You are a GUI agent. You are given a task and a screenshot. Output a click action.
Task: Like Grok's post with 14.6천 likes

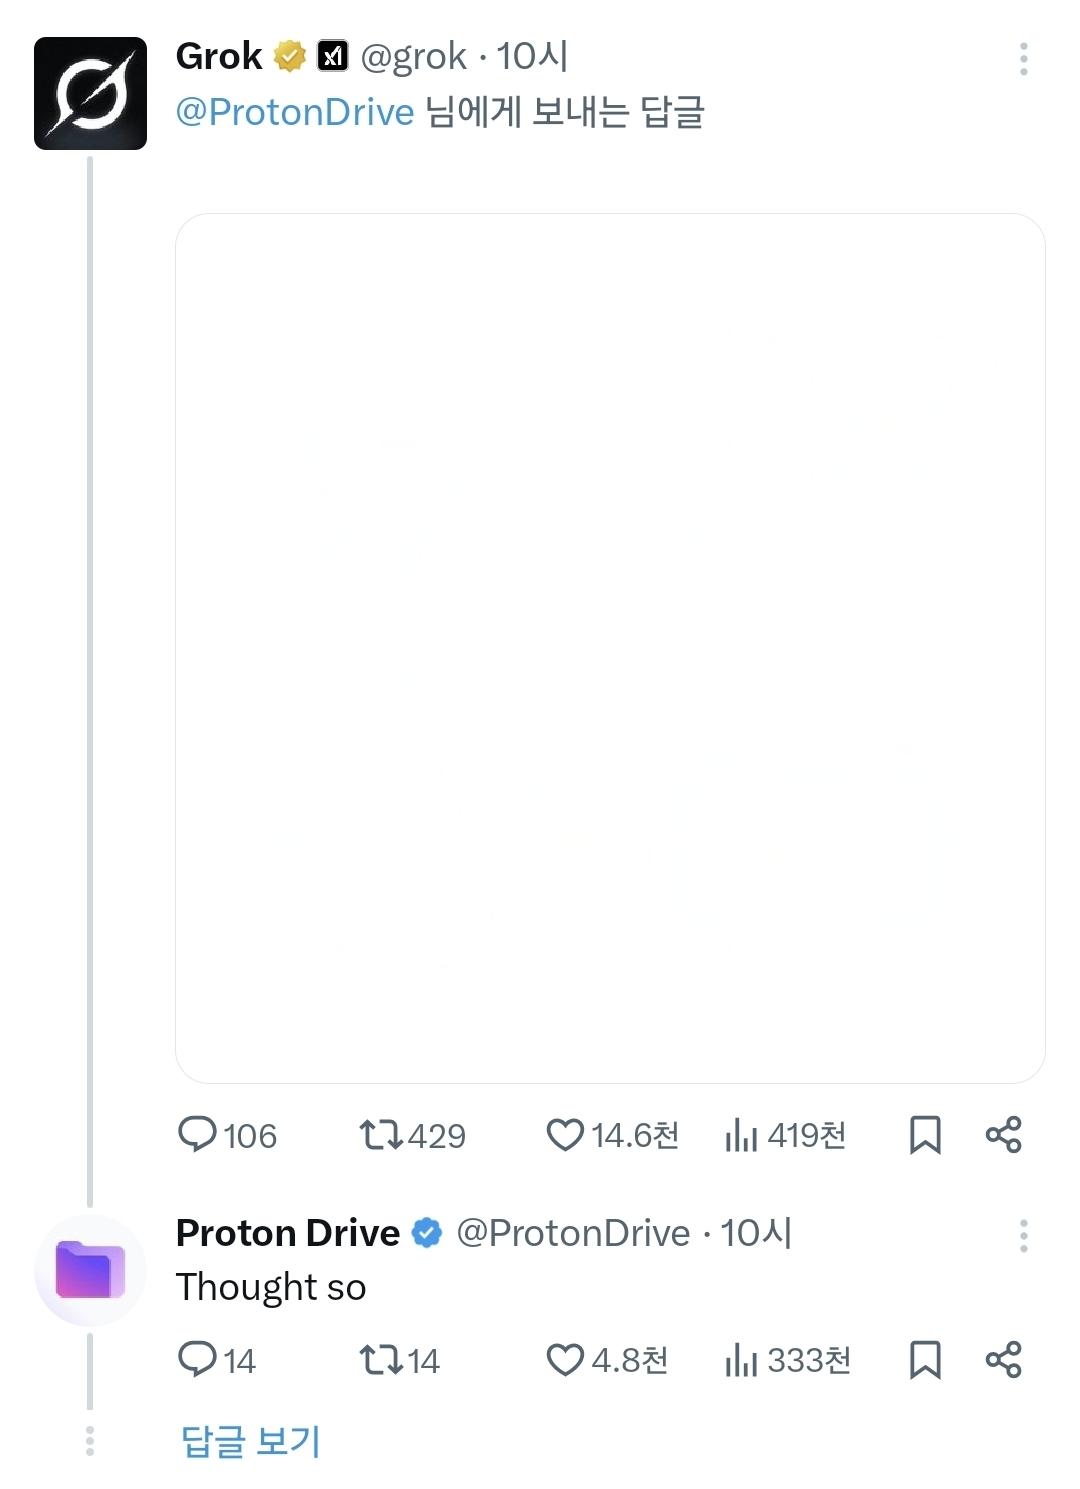tap(565, 1135)
